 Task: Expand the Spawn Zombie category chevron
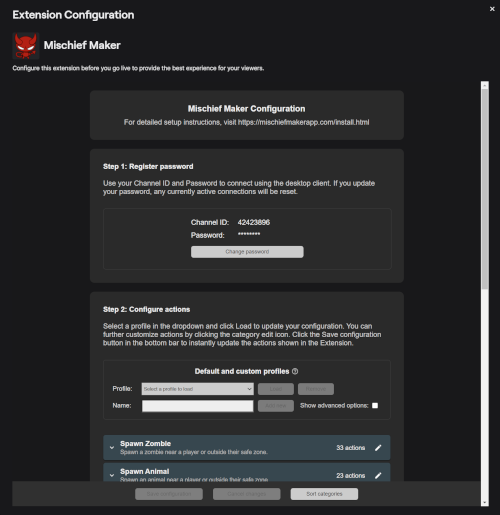tap(112, 448)
